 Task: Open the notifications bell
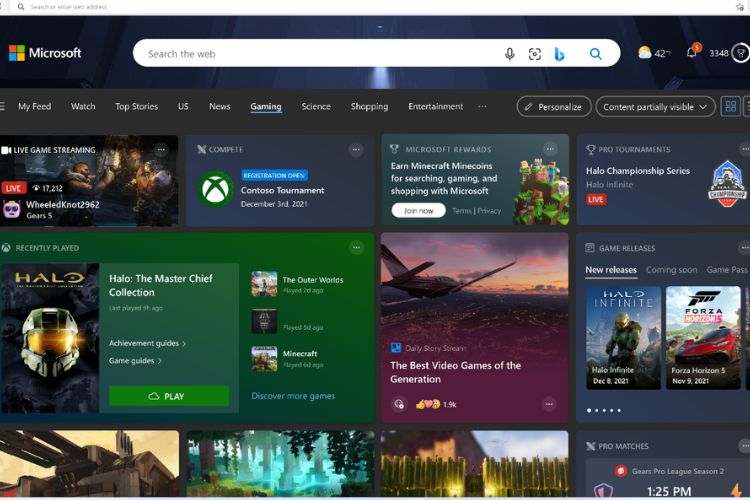click(693, 51)
